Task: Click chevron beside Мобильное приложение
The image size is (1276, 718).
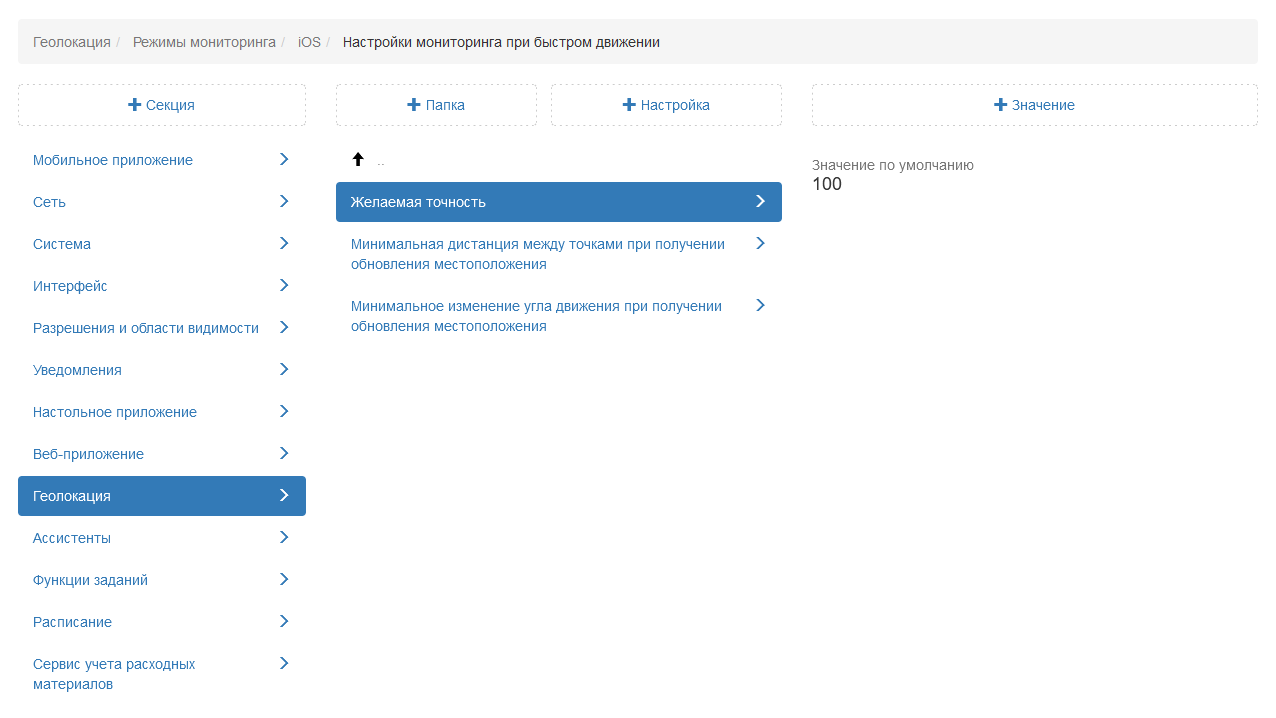Action: point(284,159)
